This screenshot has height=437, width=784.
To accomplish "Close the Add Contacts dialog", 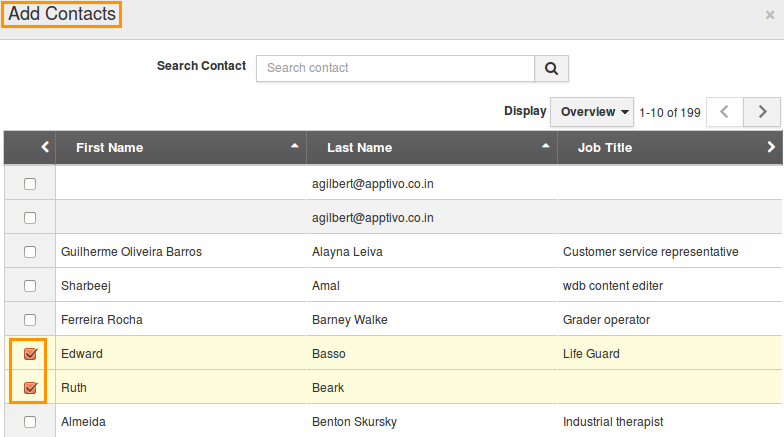I will tap(770, 15).
